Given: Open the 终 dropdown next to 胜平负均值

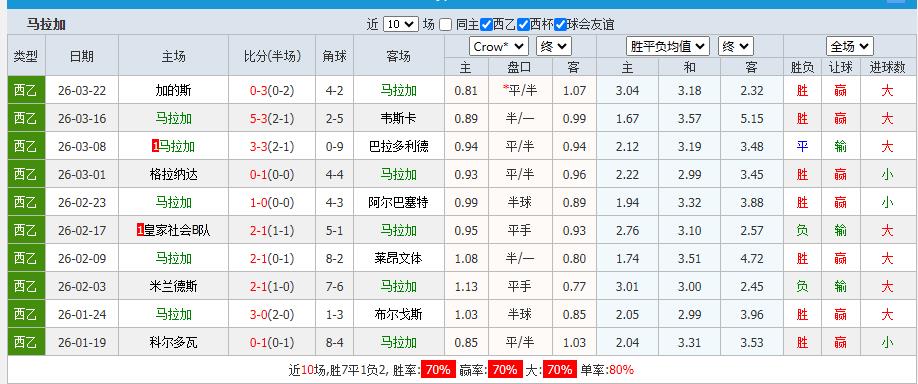Looking at the screenshot, I should tap(735, 46).
